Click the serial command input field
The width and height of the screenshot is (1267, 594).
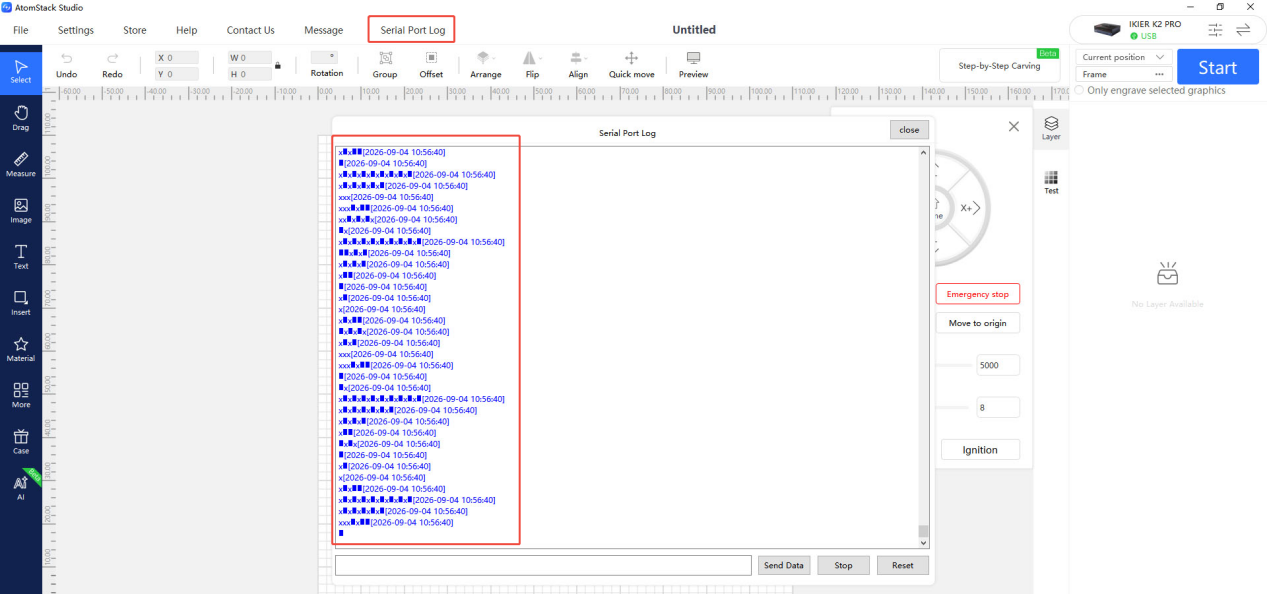click(x=543, y=565)
